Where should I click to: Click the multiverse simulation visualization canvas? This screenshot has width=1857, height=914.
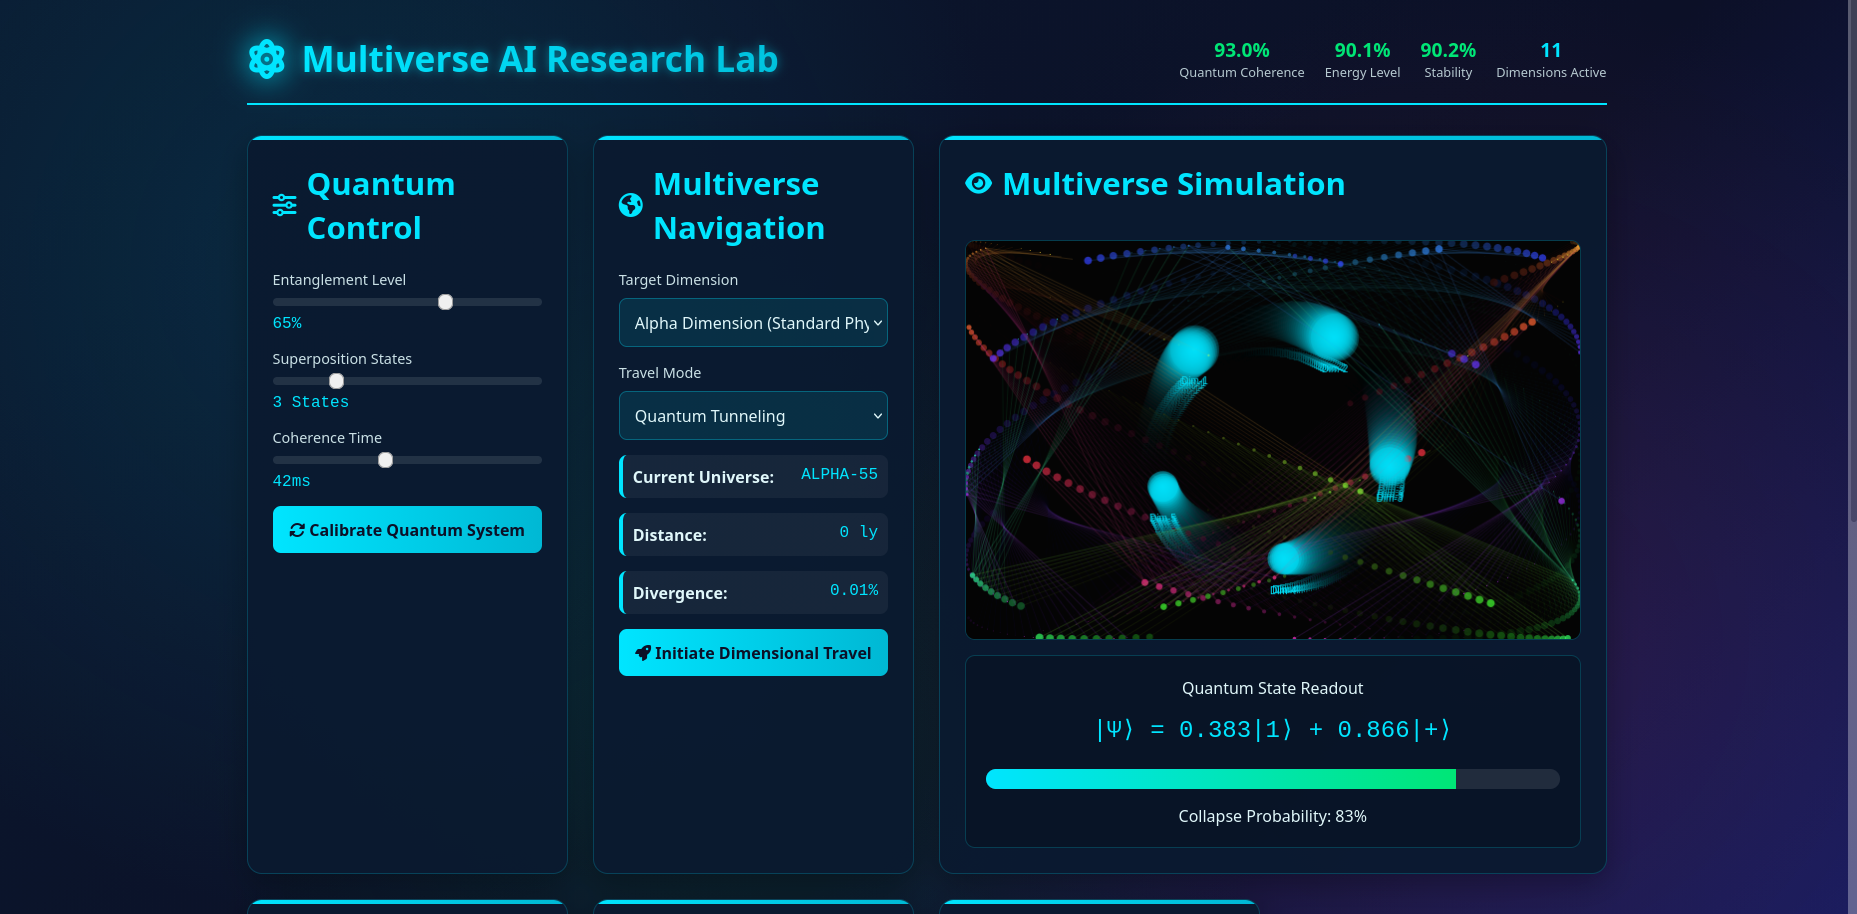[1272, 439]
